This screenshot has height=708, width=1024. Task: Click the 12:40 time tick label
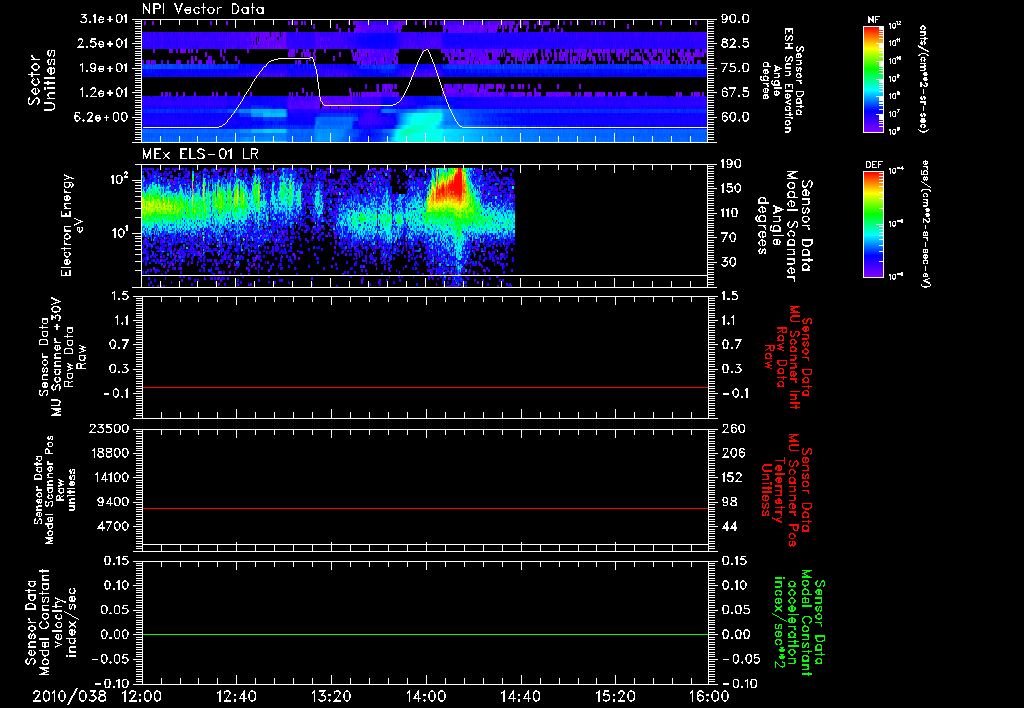[x=236, y=696]
